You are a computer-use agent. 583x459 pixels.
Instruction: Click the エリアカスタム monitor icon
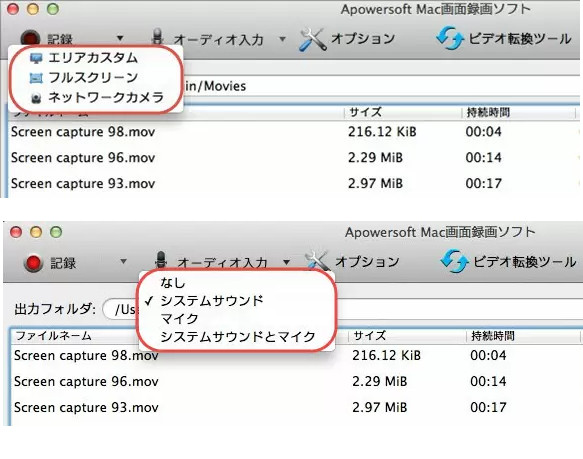point(36,58)
